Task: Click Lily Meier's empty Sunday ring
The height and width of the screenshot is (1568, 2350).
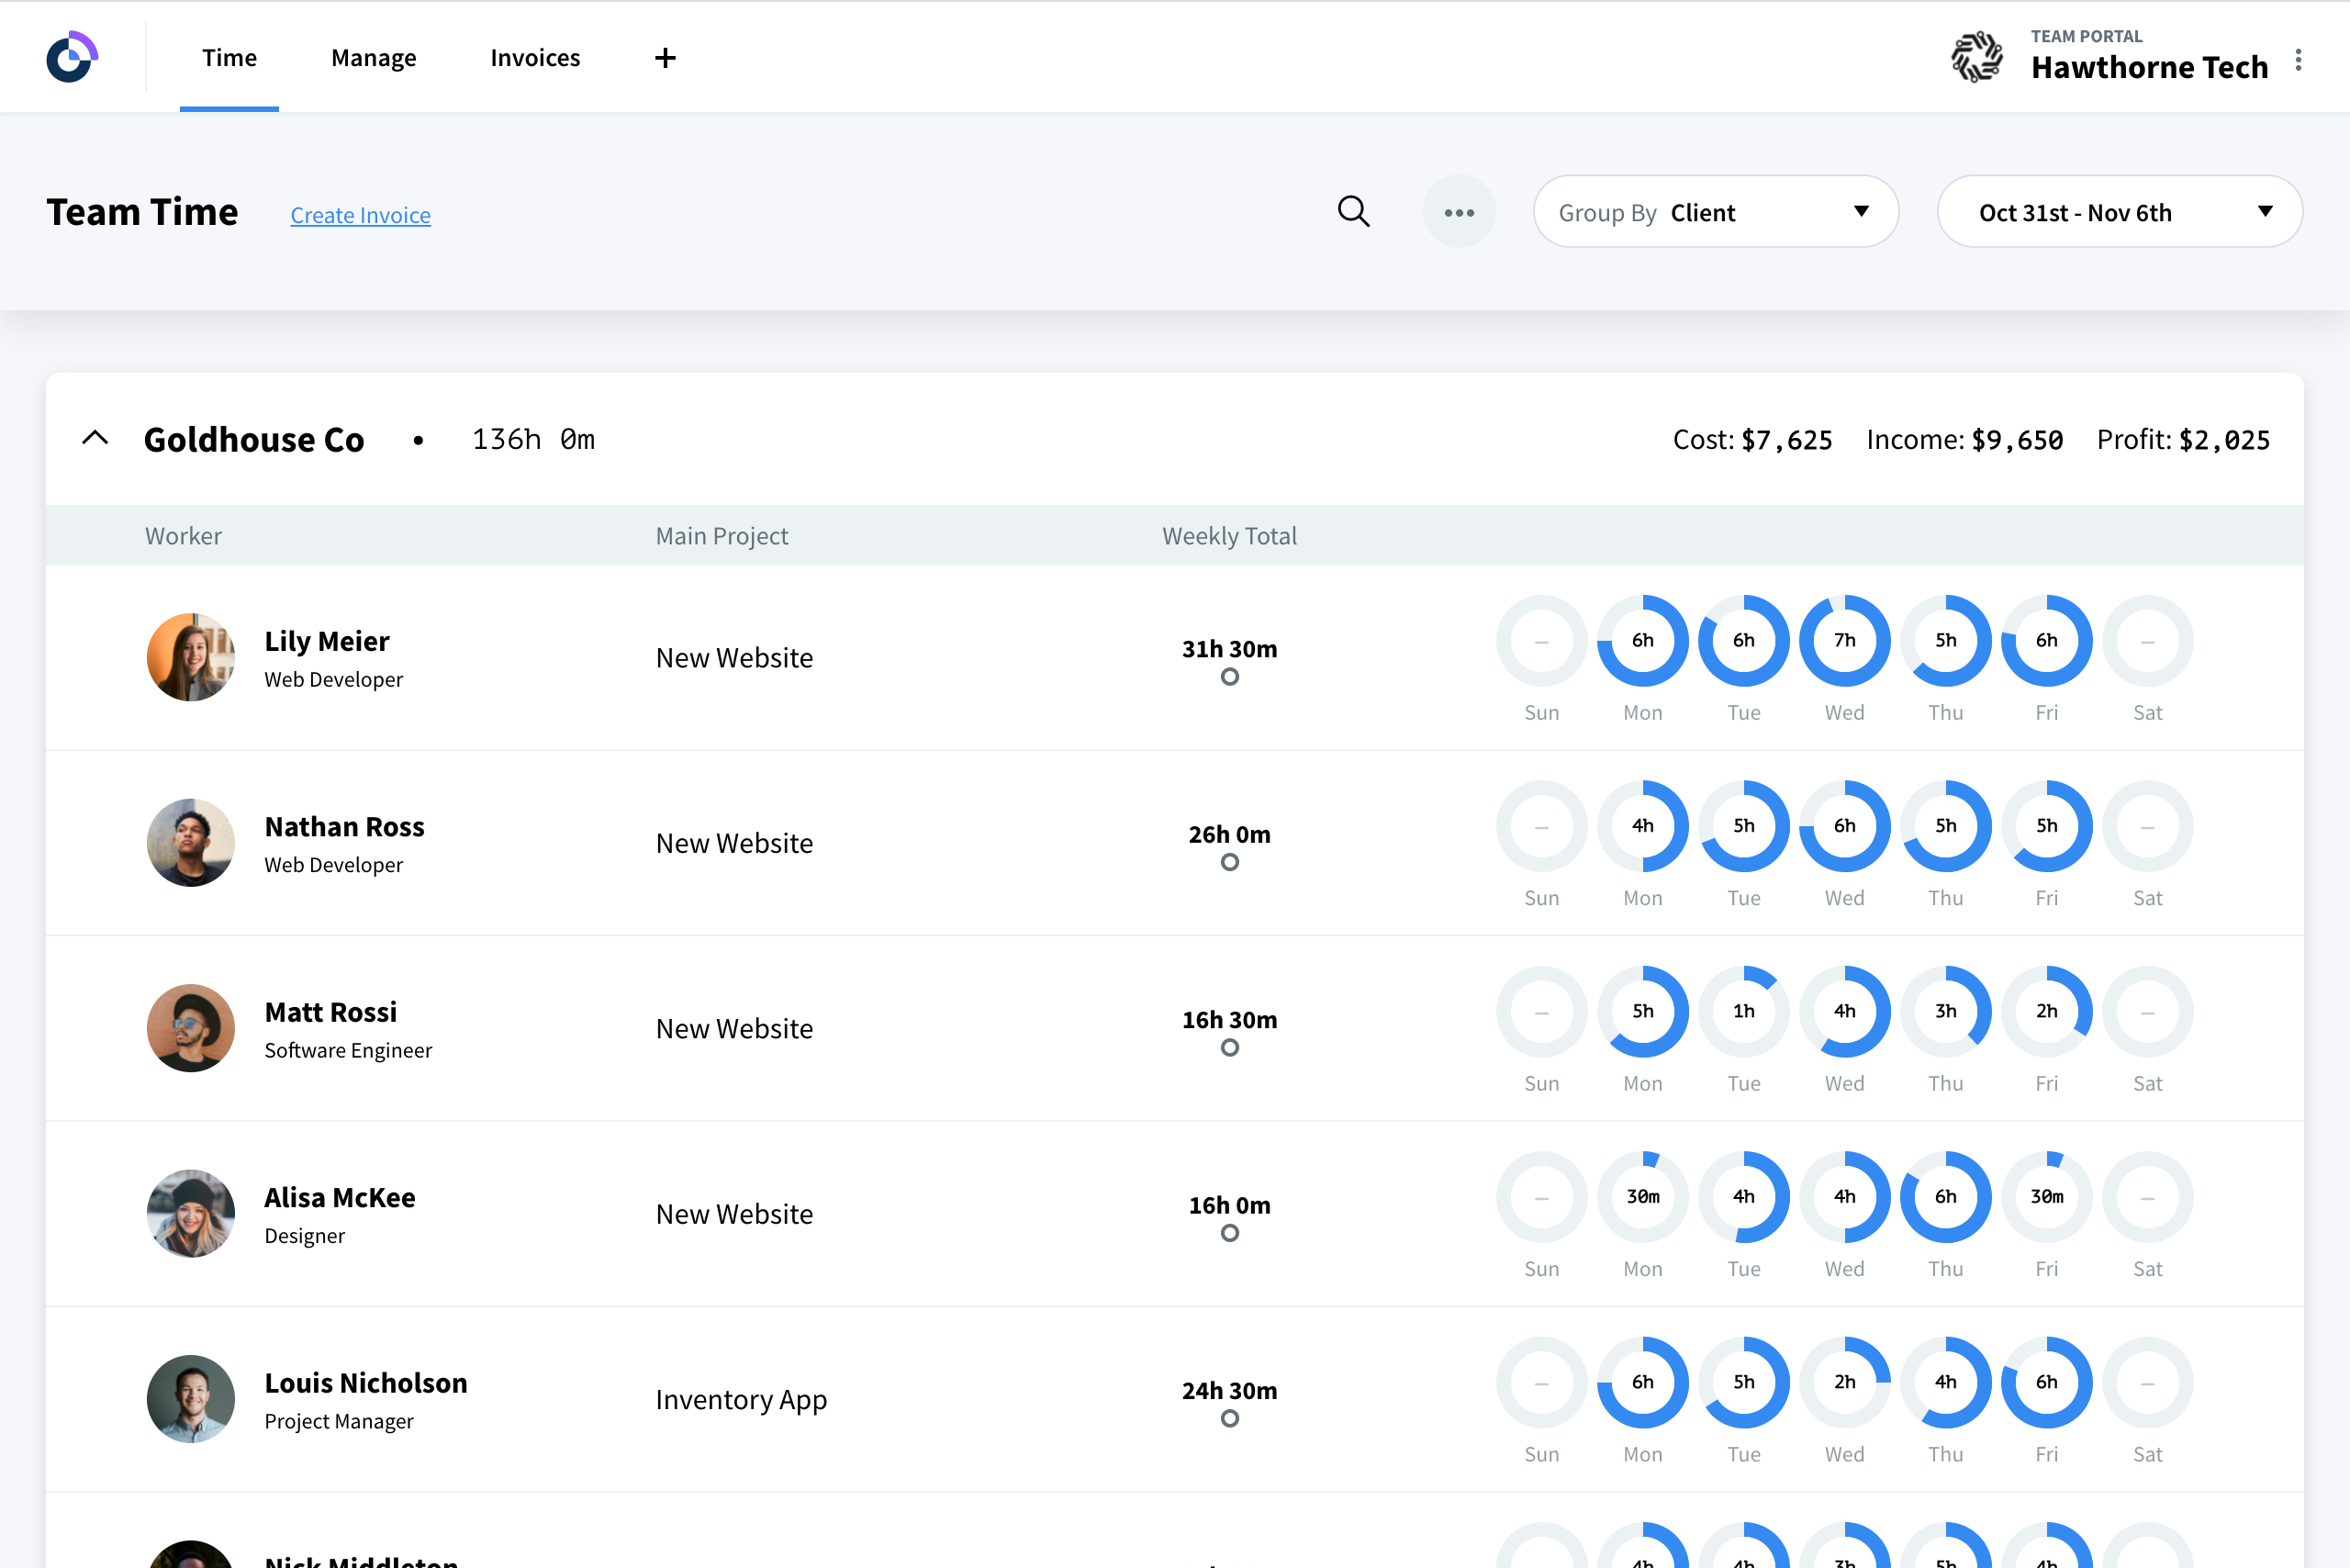Action: pos(1542,641)
